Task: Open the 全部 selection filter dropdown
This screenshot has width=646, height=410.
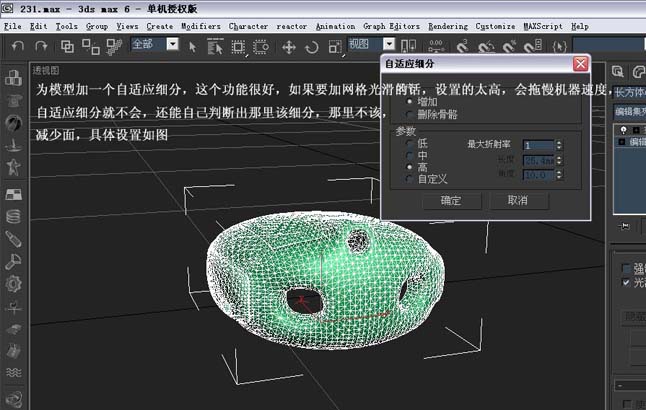Action: click(x=173, y=44)
